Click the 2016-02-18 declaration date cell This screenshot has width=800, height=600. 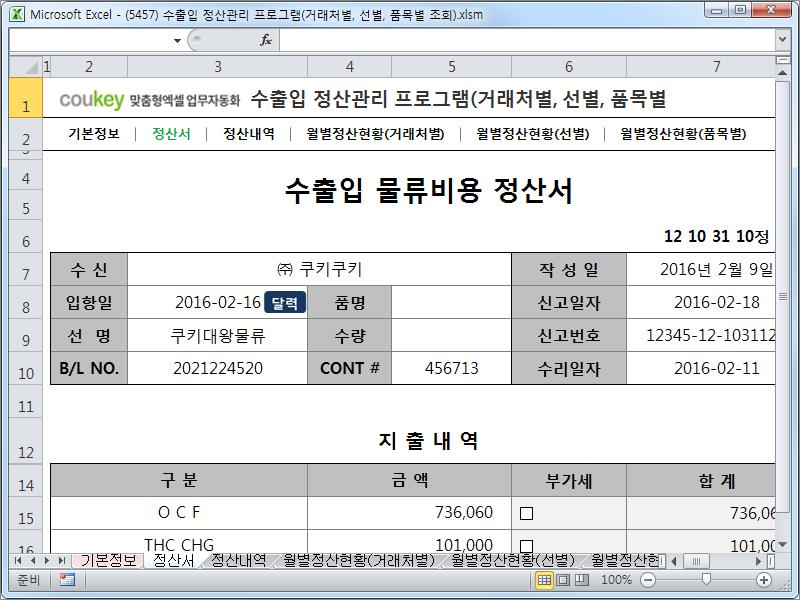click(701, 303)
